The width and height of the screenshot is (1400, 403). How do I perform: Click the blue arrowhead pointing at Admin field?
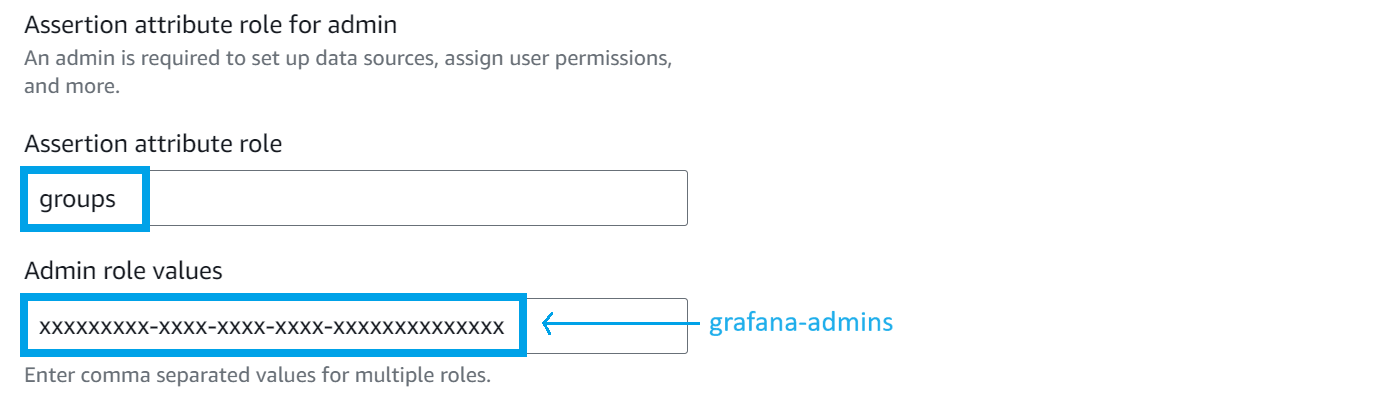coord(548,323)
